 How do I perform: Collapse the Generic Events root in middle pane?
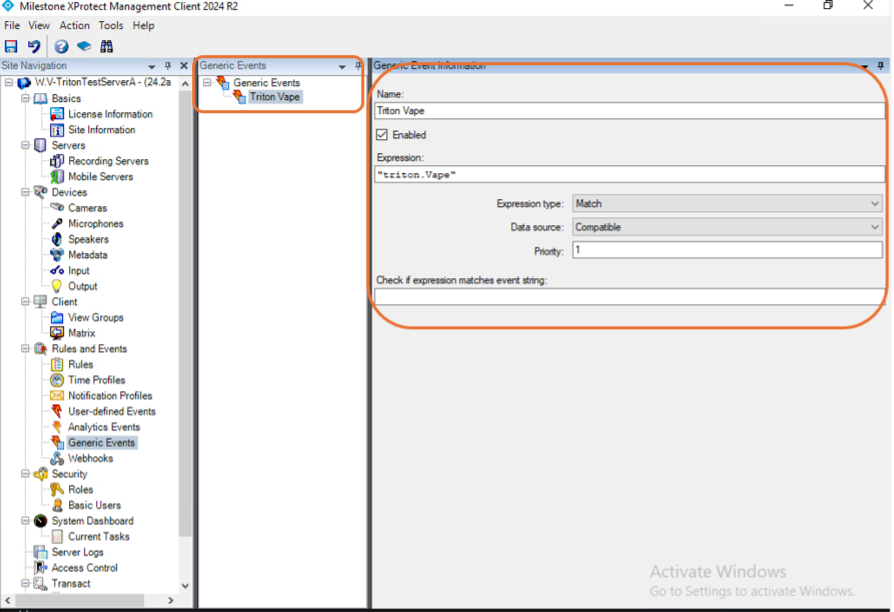click(207, 83)
